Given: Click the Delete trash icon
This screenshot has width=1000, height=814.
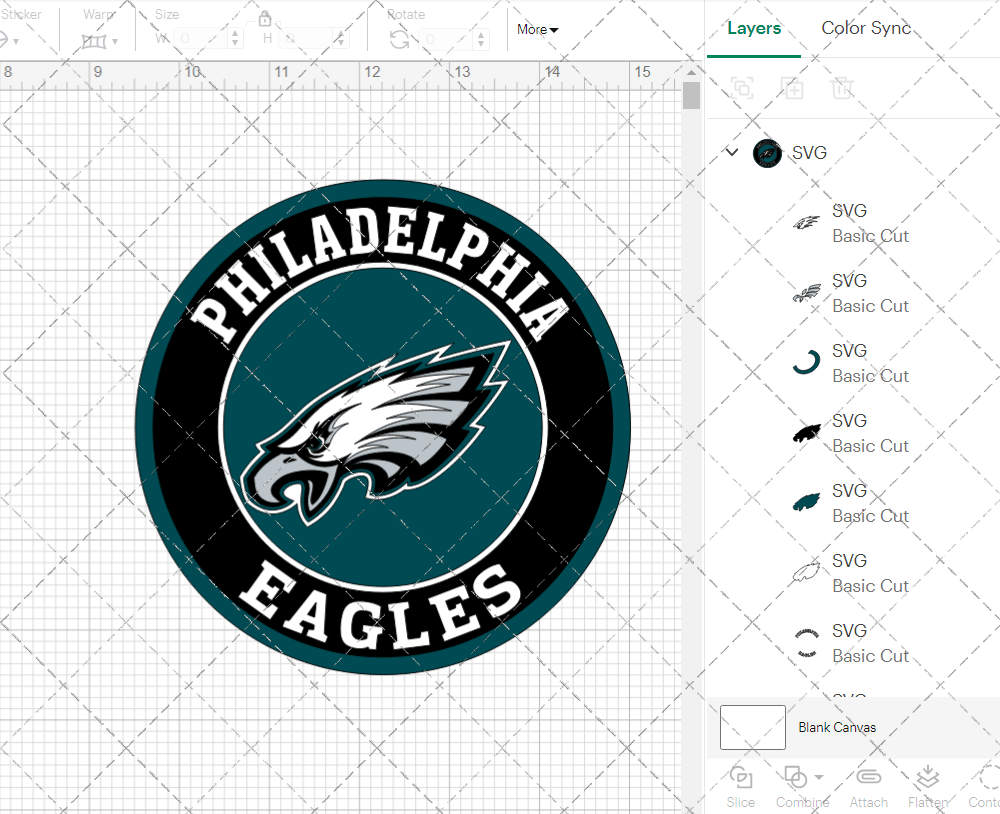Looking at the screenshot, I should (x=842, y=88).
